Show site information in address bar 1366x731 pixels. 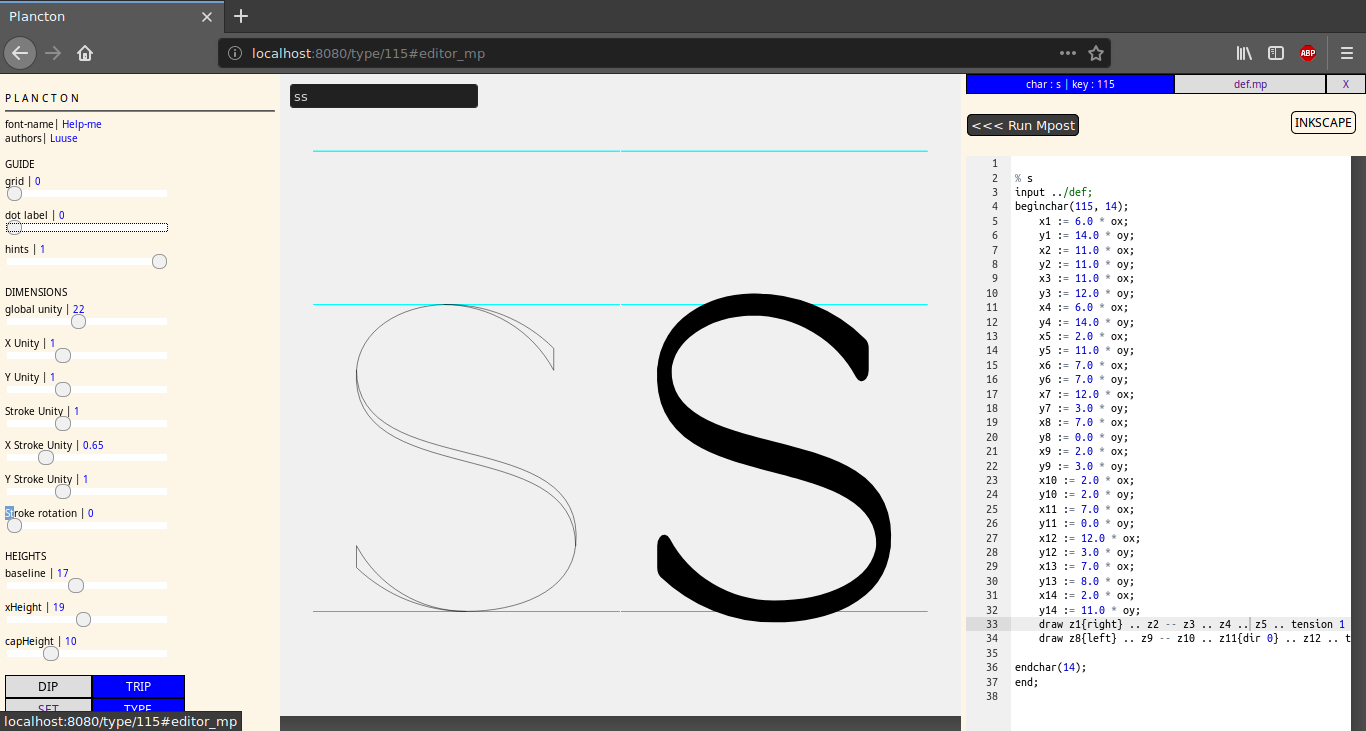(235, 53)
